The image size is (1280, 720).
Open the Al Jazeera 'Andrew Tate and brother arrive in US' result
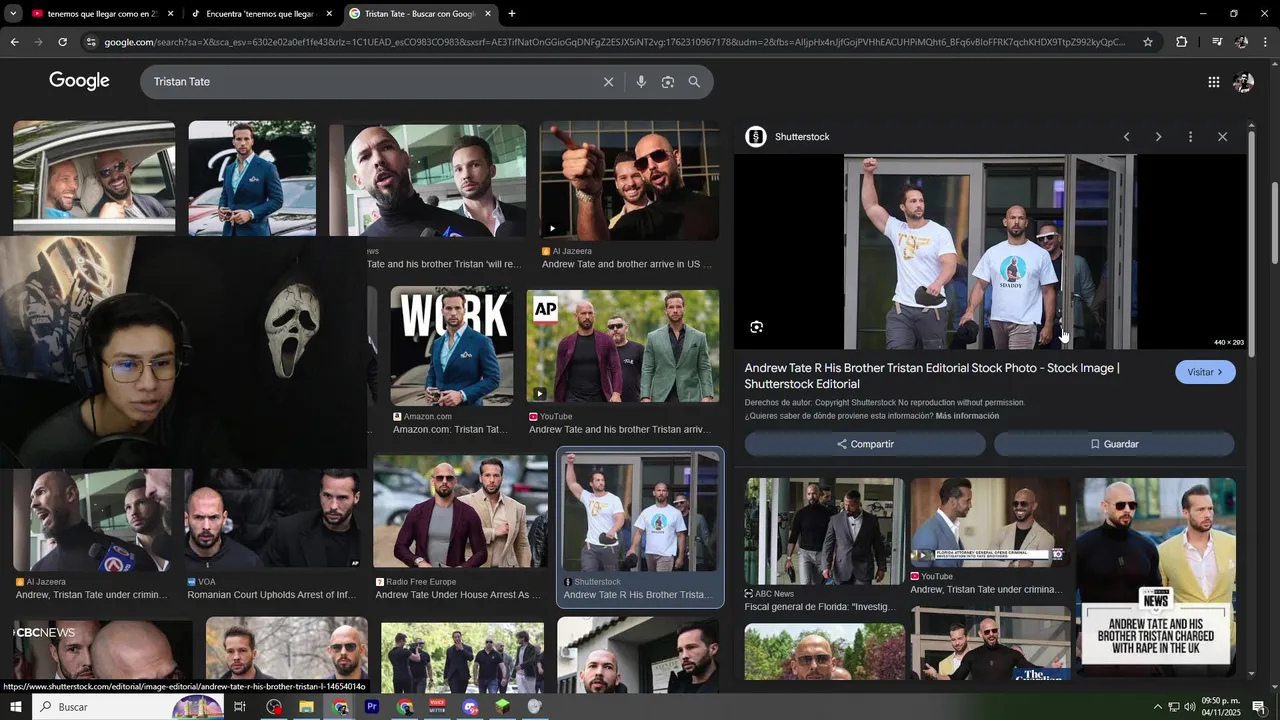pyautogui.click(x=629, y=181)
